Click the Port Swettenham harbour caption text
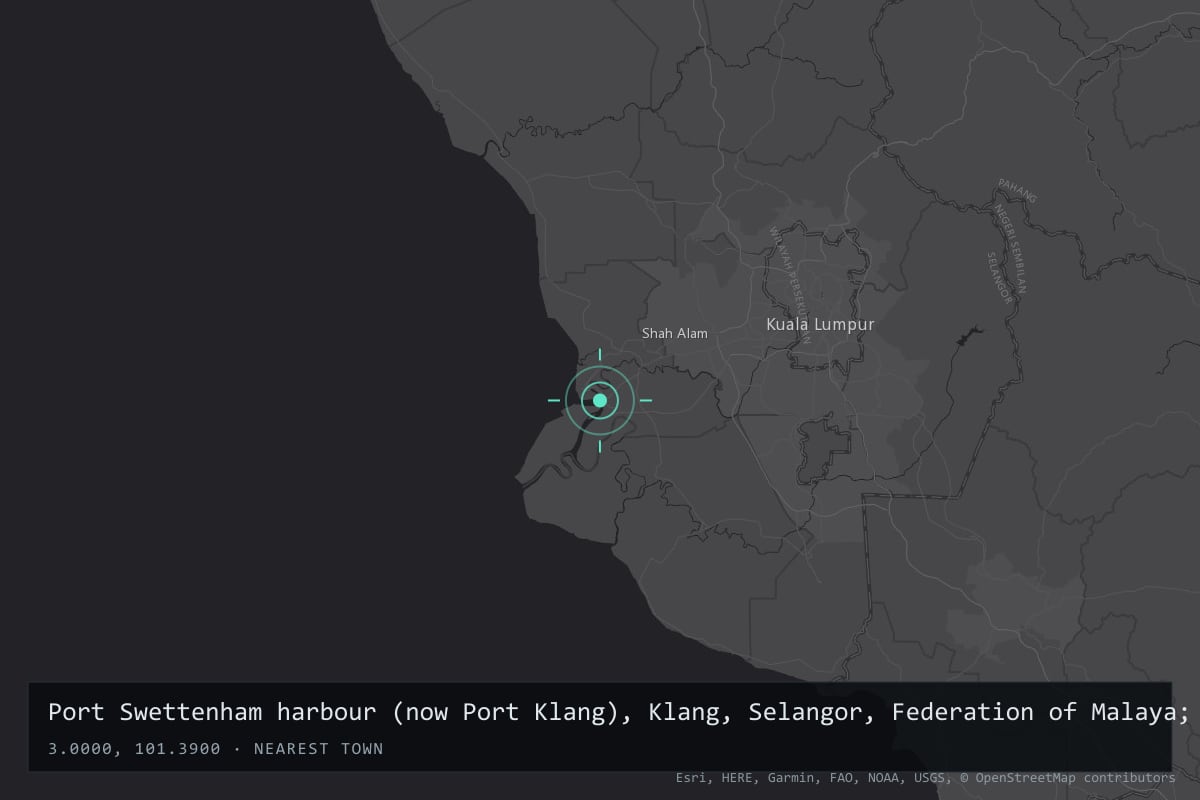Viewport: 1200px width, 800px height. click(619, 713)
